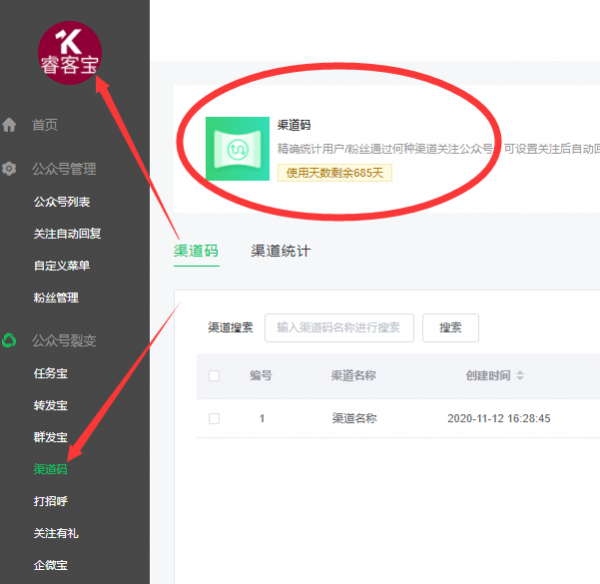The image size is (600, 584).
Task: Click the home icon beside 首页
Action: click(x=10, y=125)
